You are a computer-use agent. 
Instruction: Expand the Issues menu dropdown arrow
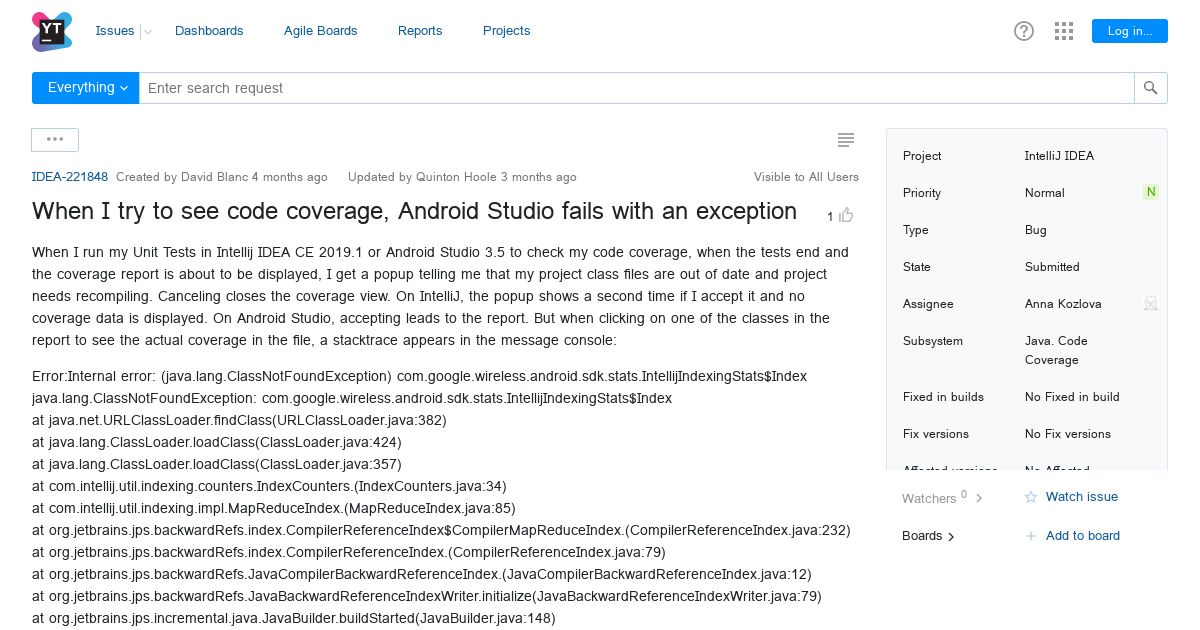147,32
